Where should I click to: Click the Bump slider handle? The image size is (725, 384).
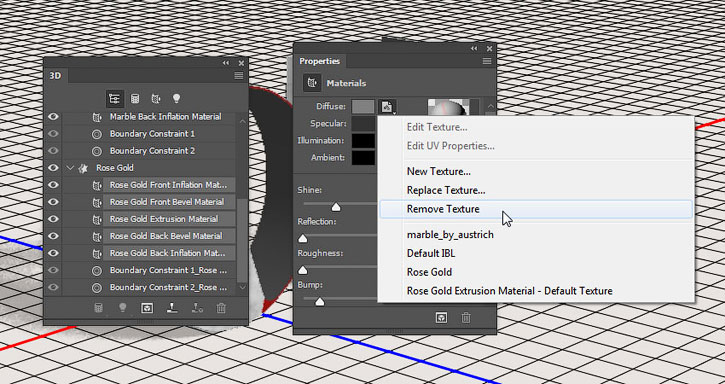tap(319, 302)
